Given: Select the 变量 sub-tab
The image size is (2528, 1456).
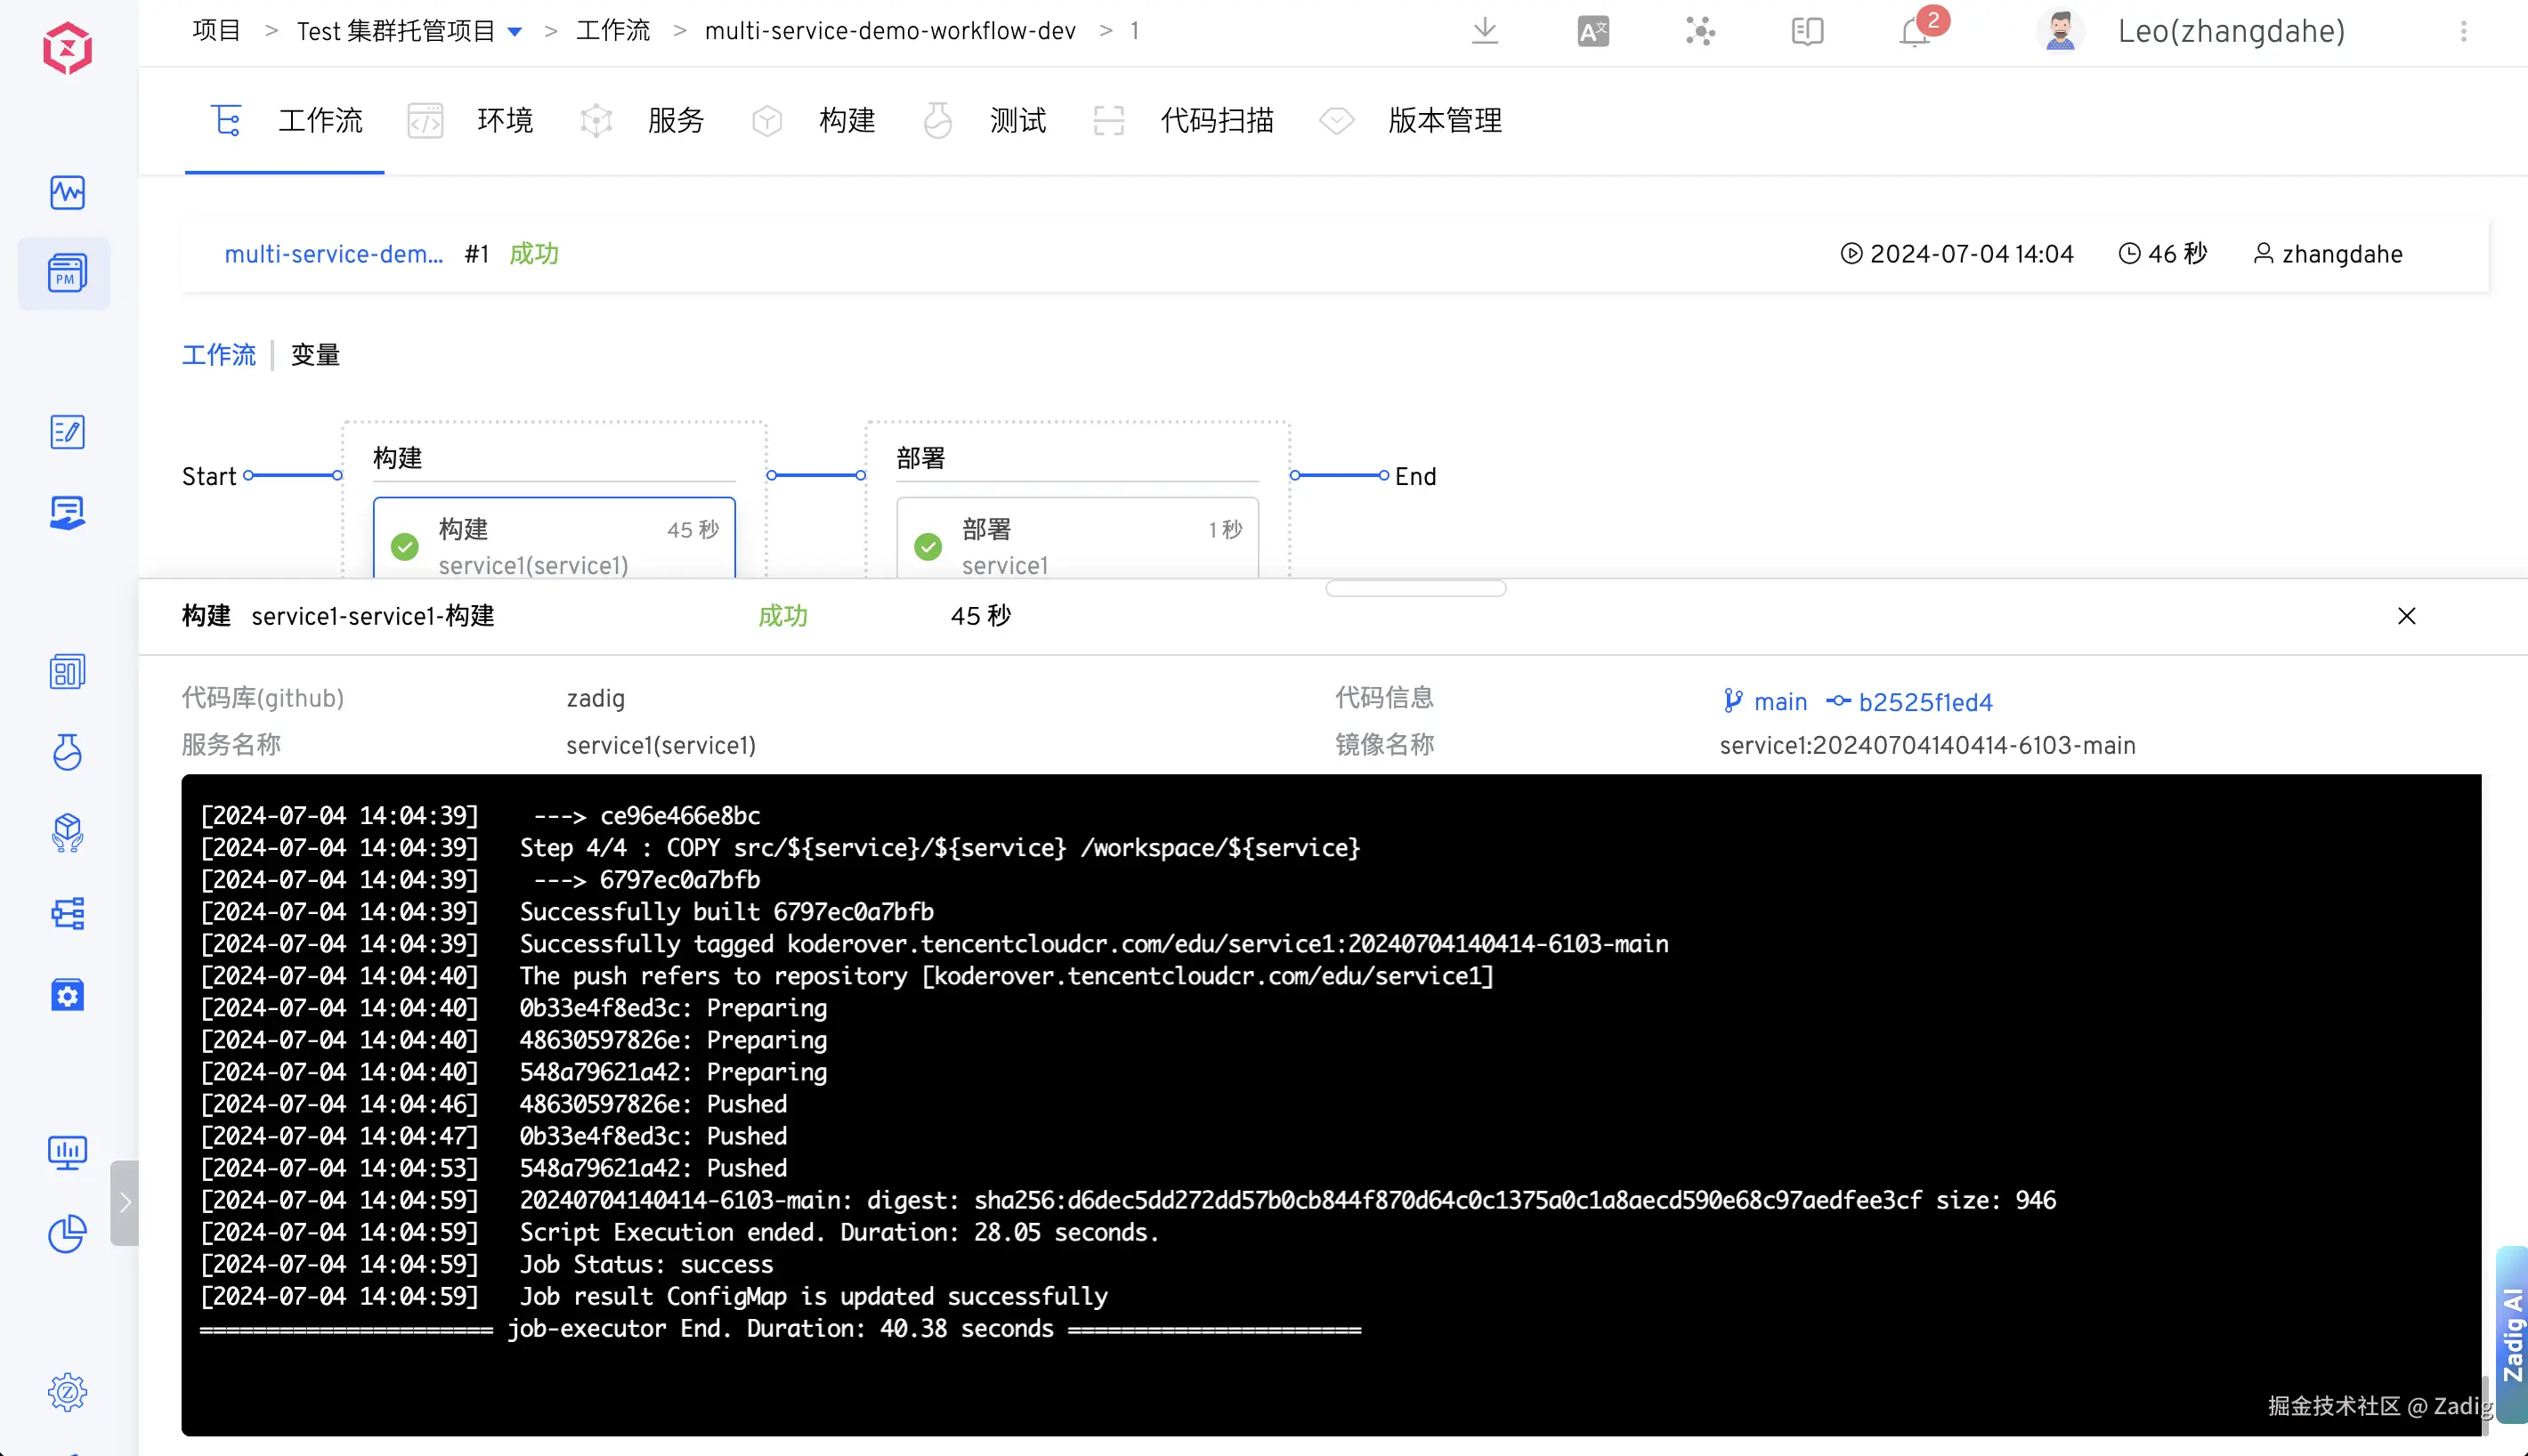Looking at the screenshot, I should [315, 355].
